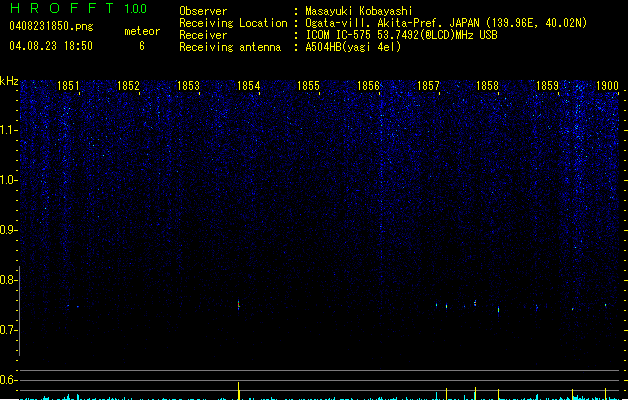Click the Receiver label
Viewport: 629px width, 400px height.
coord(203,35)
